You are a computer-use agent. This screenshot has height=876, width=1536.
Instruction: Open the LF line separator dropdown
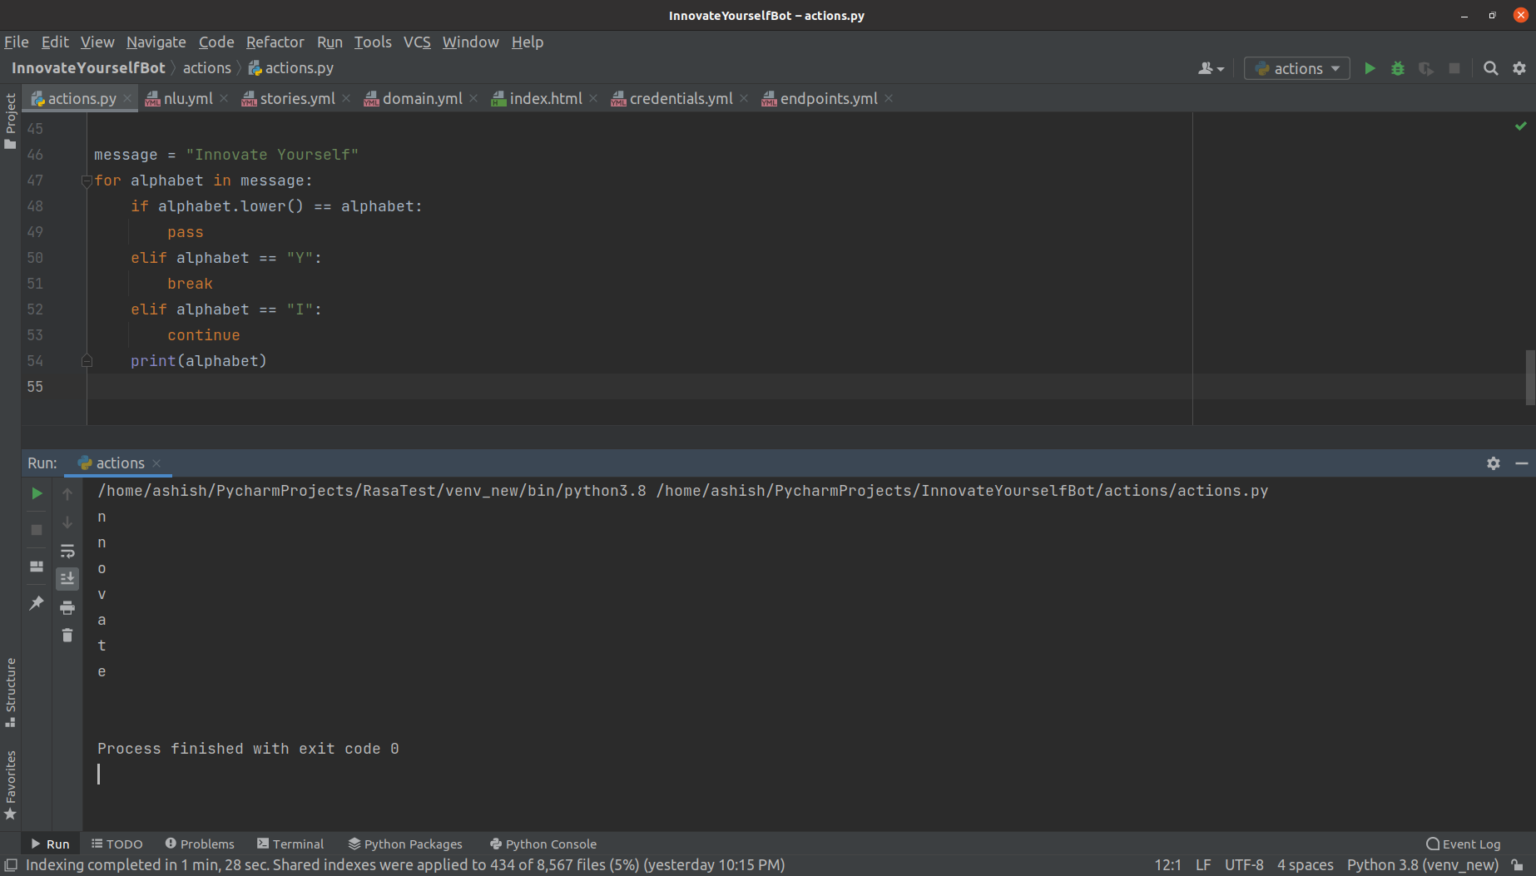coord(1203,864)
